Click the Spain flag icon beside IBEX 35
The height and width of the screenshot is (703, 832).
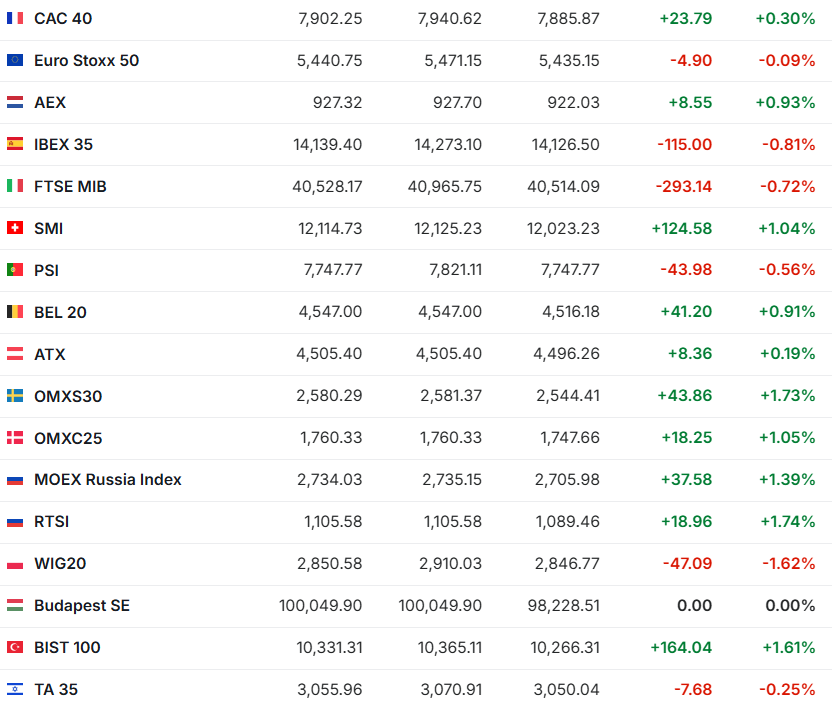[x=15, y=144]
